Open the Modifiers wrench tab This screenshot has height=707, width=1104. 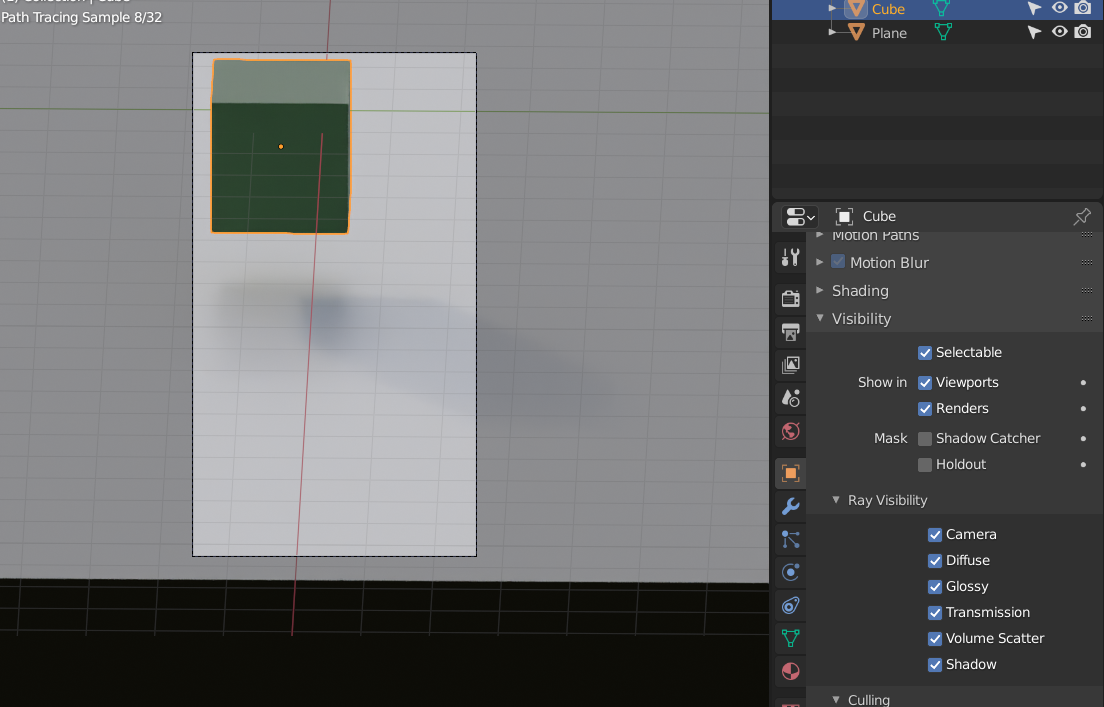[790, 506]
